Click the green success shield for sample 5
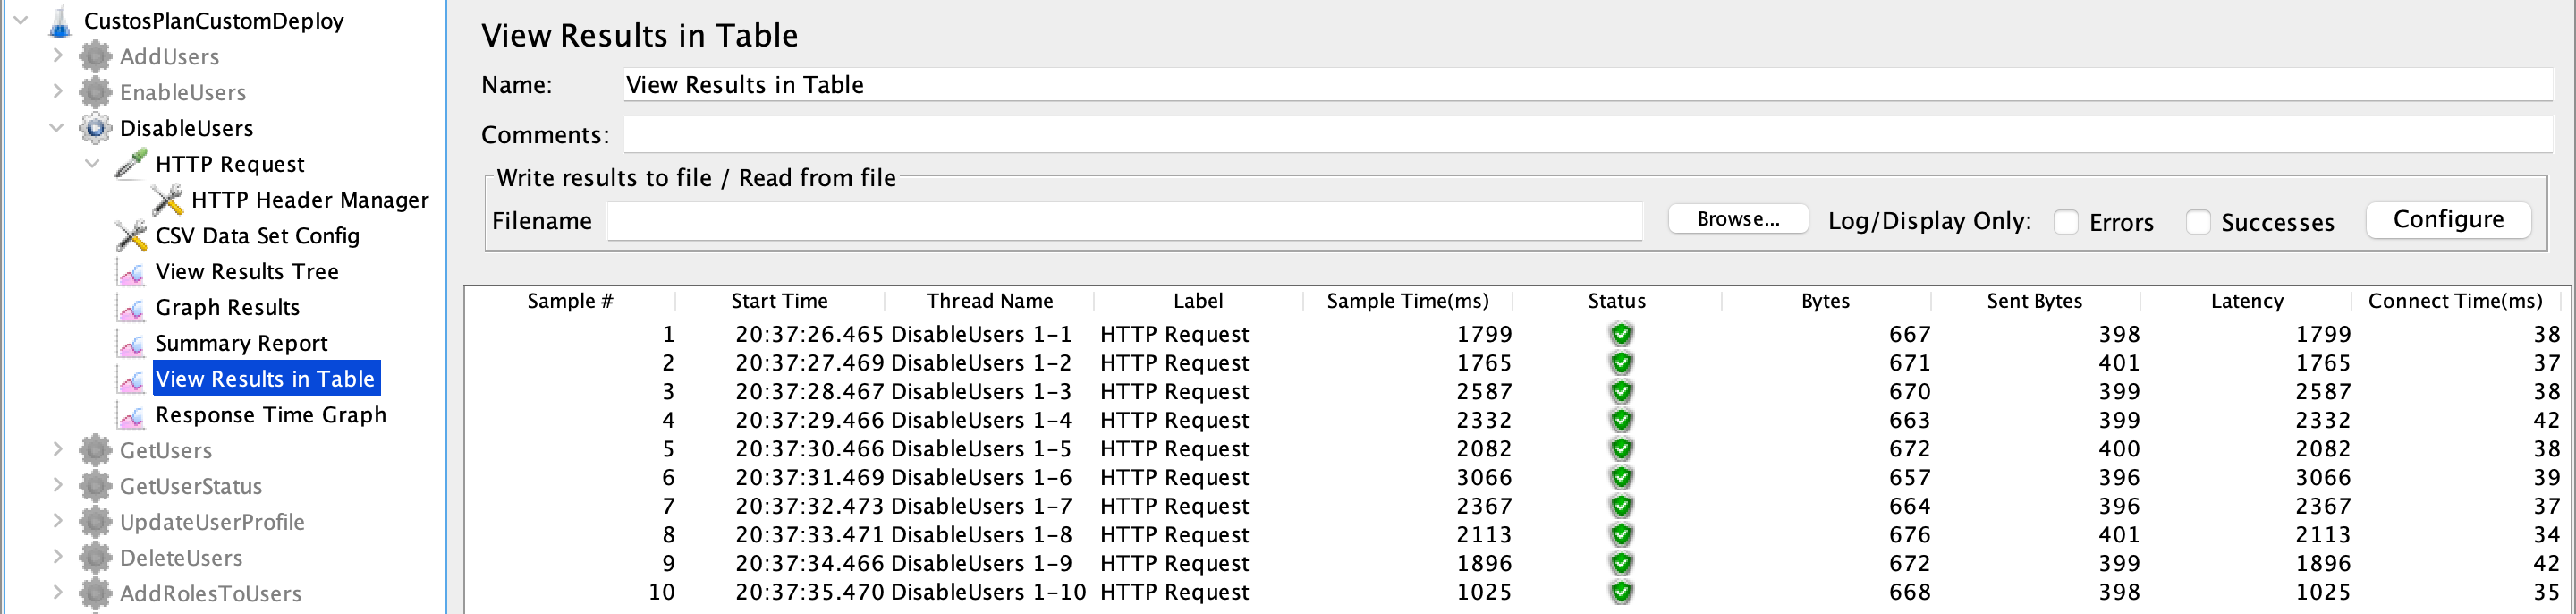Viewport: 2576px width, 614px height. point(1621,449)
